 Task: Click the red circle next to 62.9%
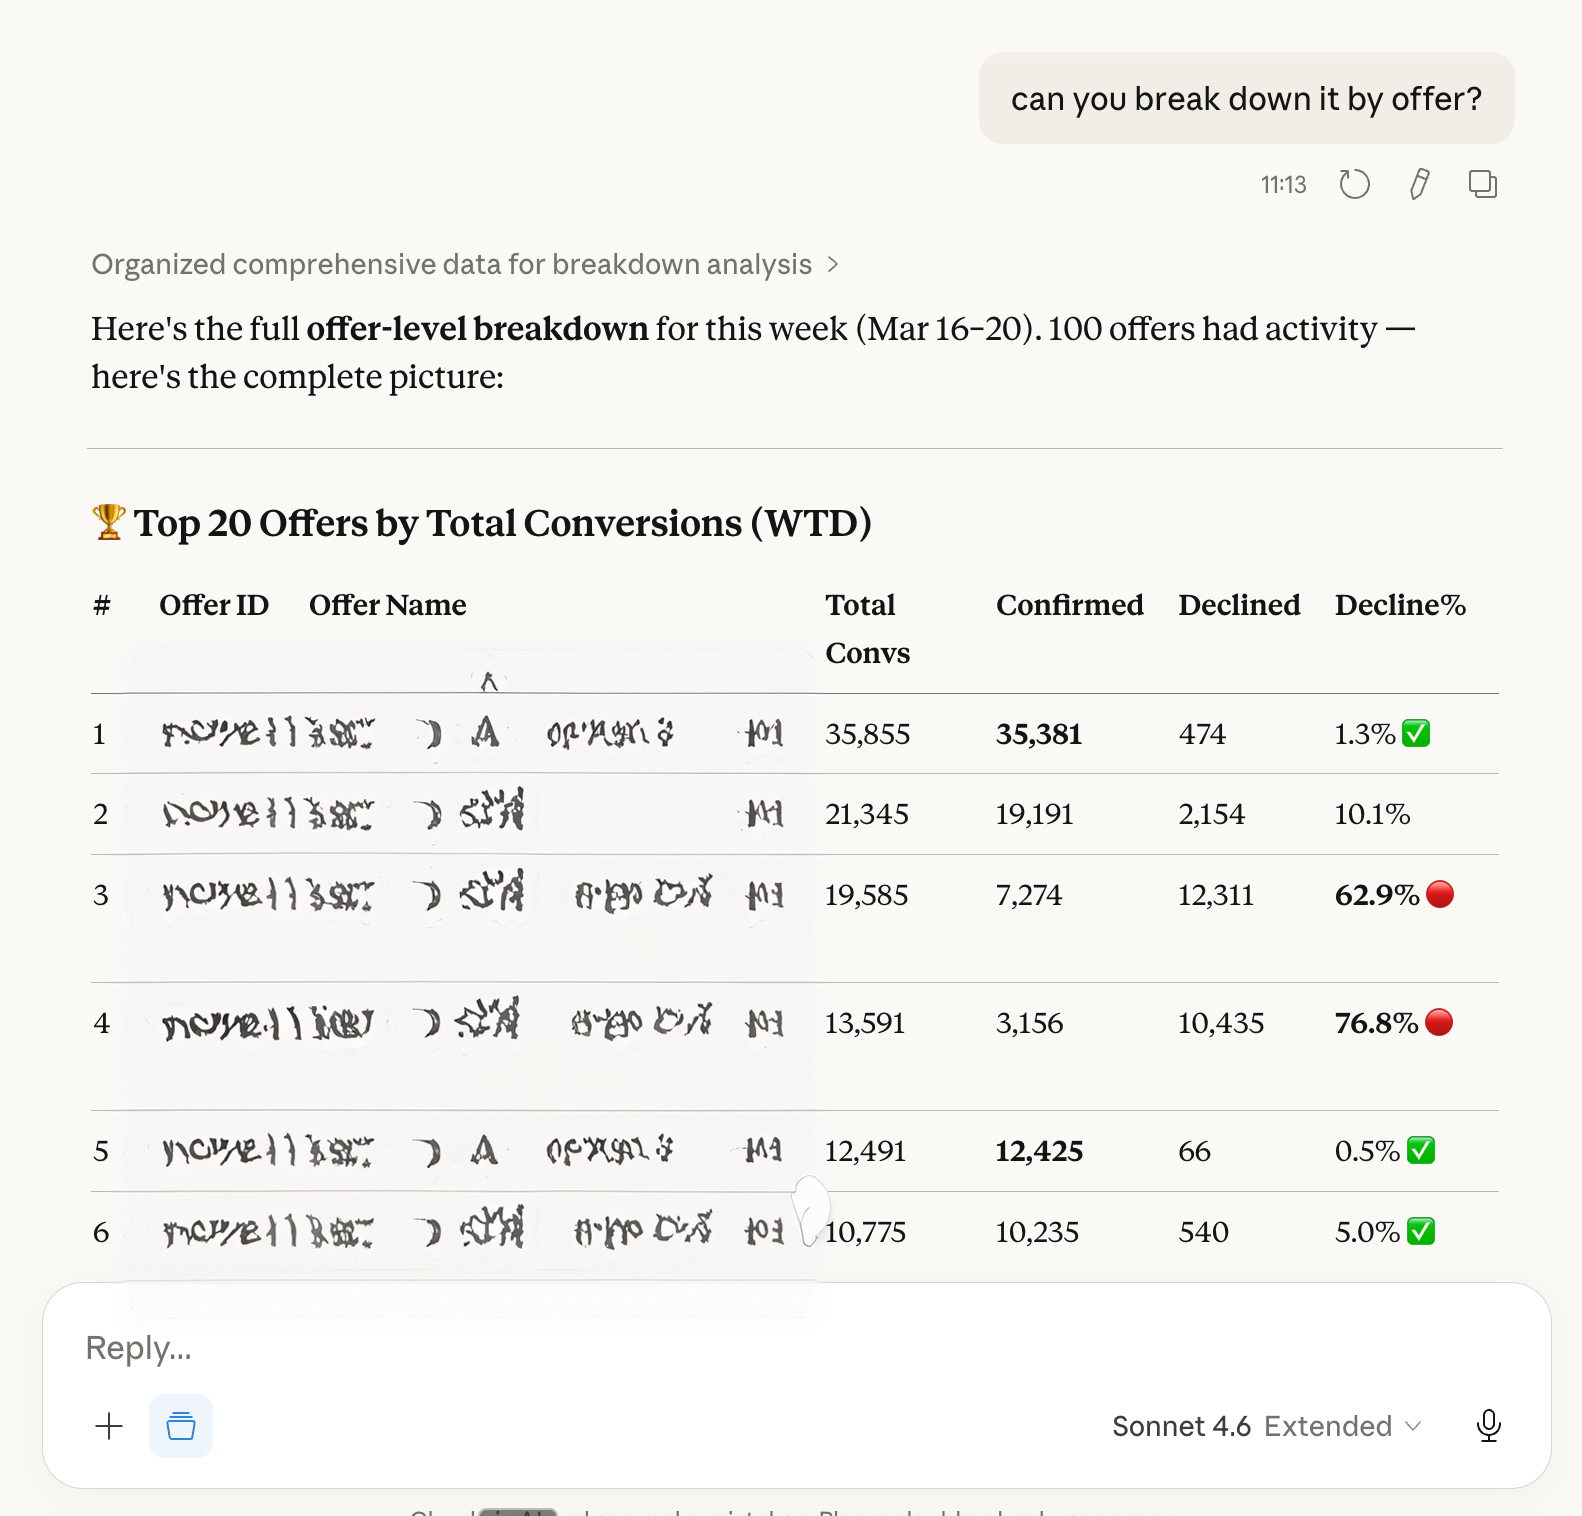(1440, 894)
